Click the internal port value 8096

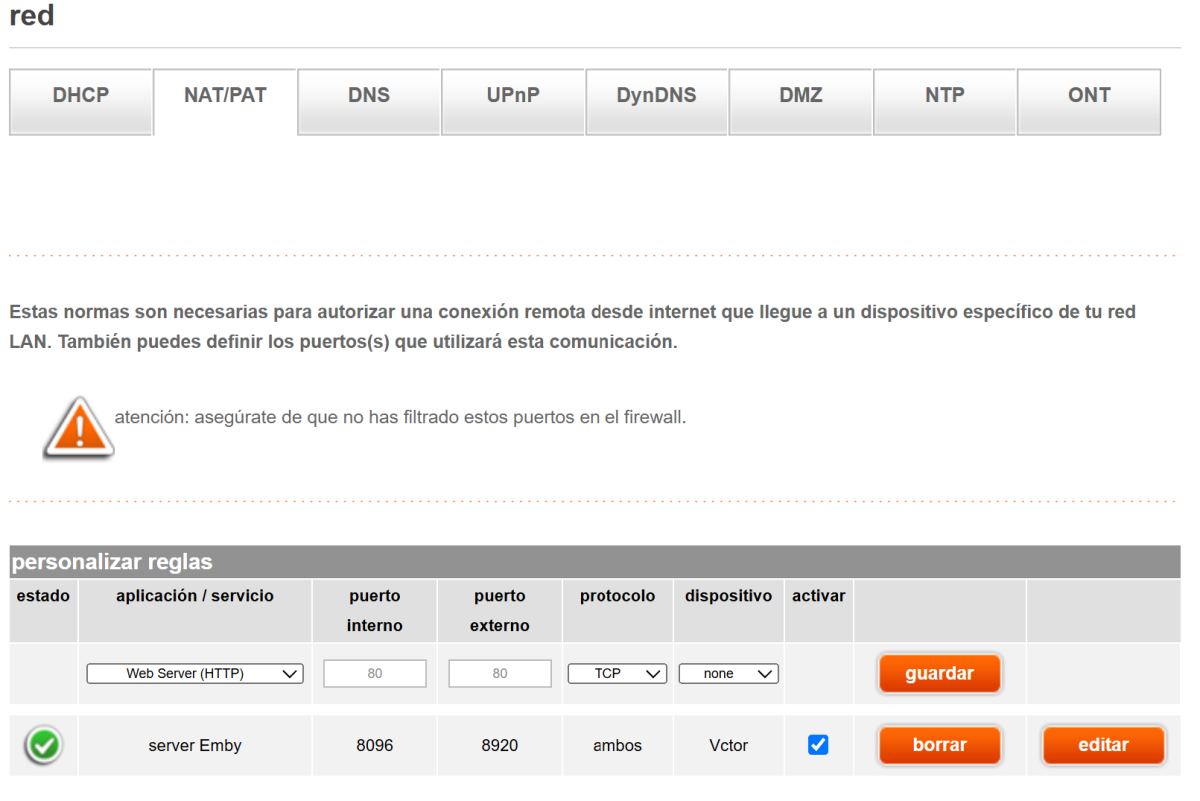(375, 746)
